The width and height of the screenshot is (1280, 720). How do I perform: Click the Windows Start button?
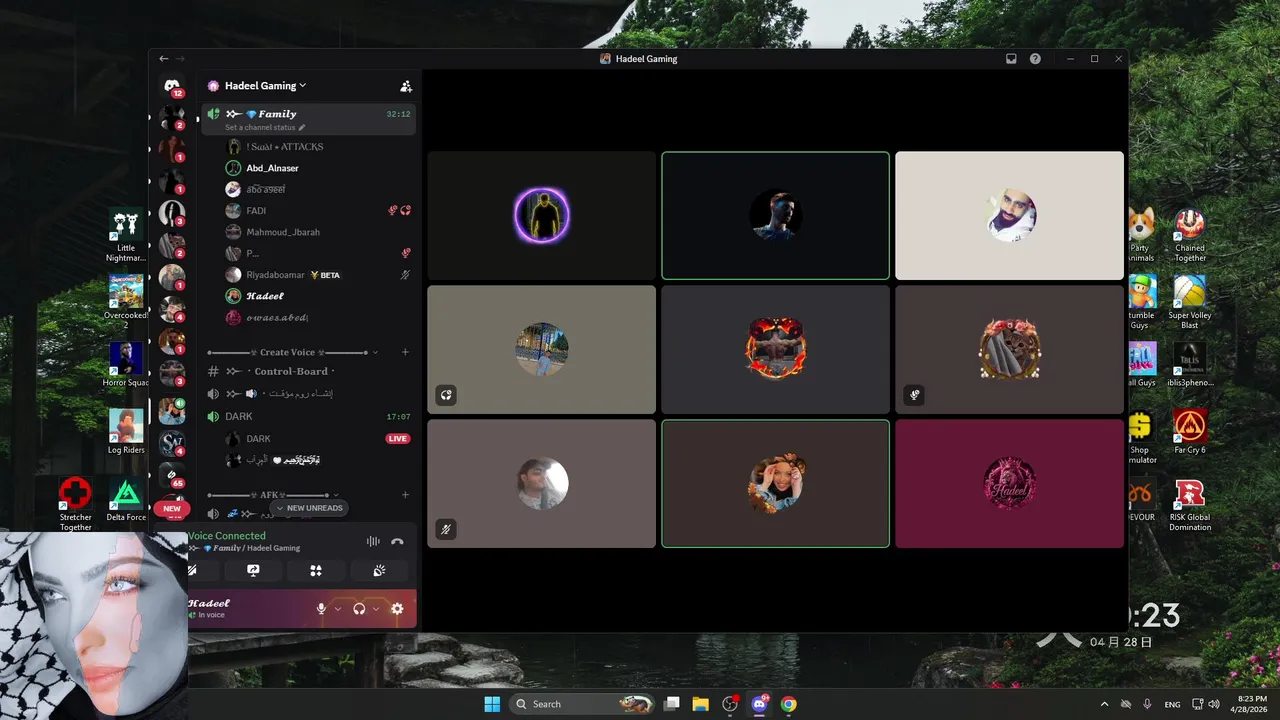tap(492, 704)
